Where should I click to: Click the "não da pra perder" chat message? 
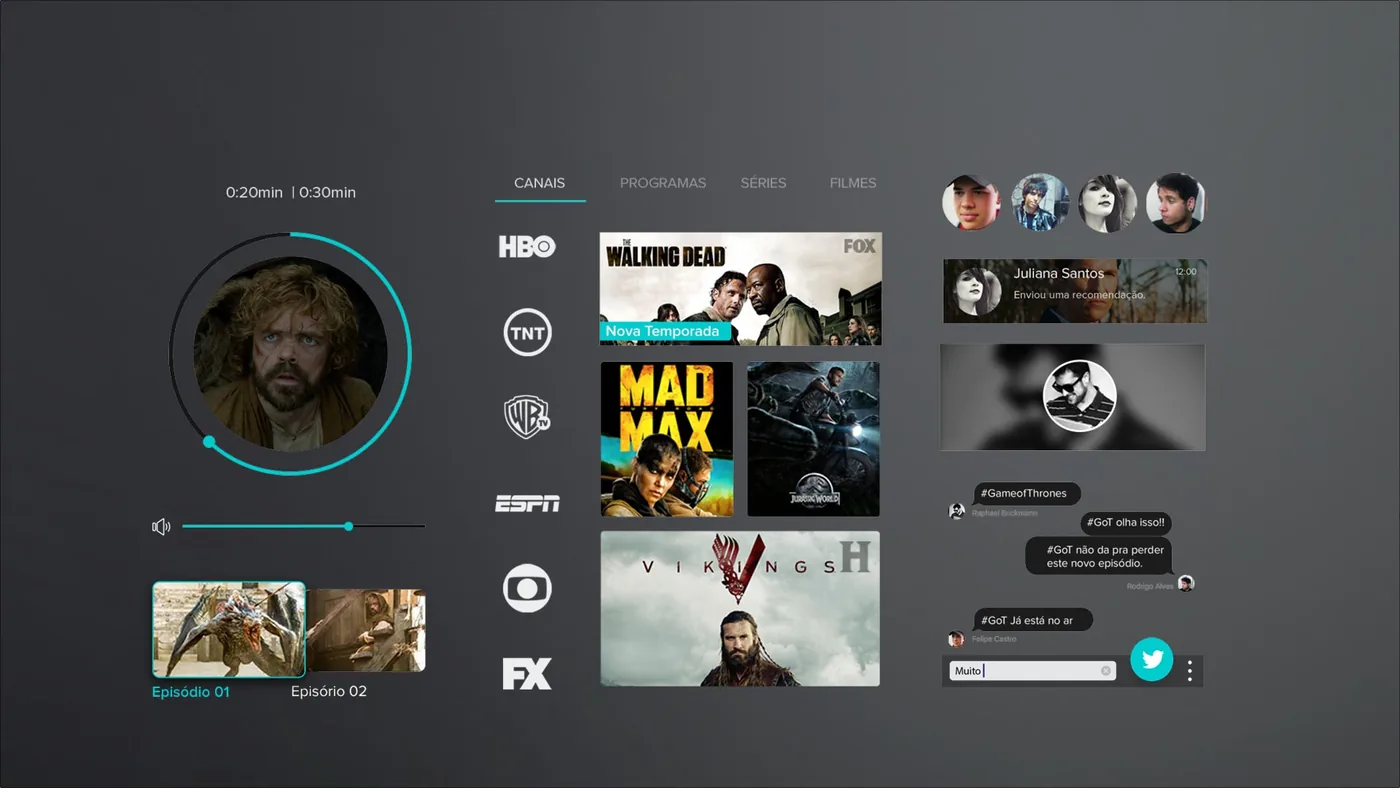[1099, 556]
